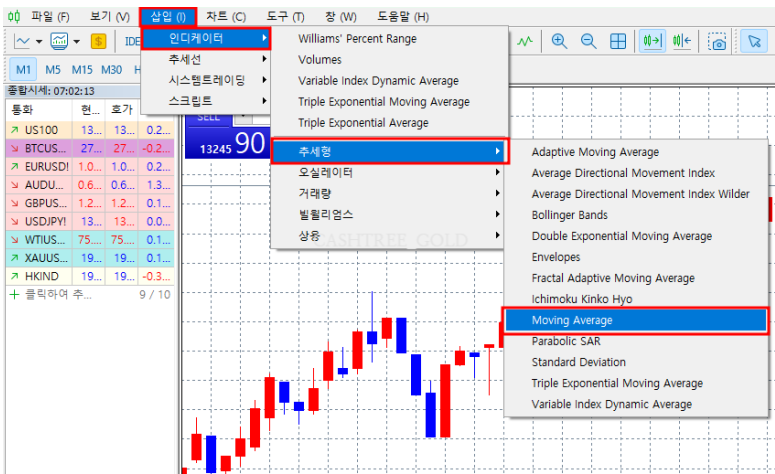Click the tile windows grid icon
The width and height of the screenshot is (775, 474).
point(618,41)
